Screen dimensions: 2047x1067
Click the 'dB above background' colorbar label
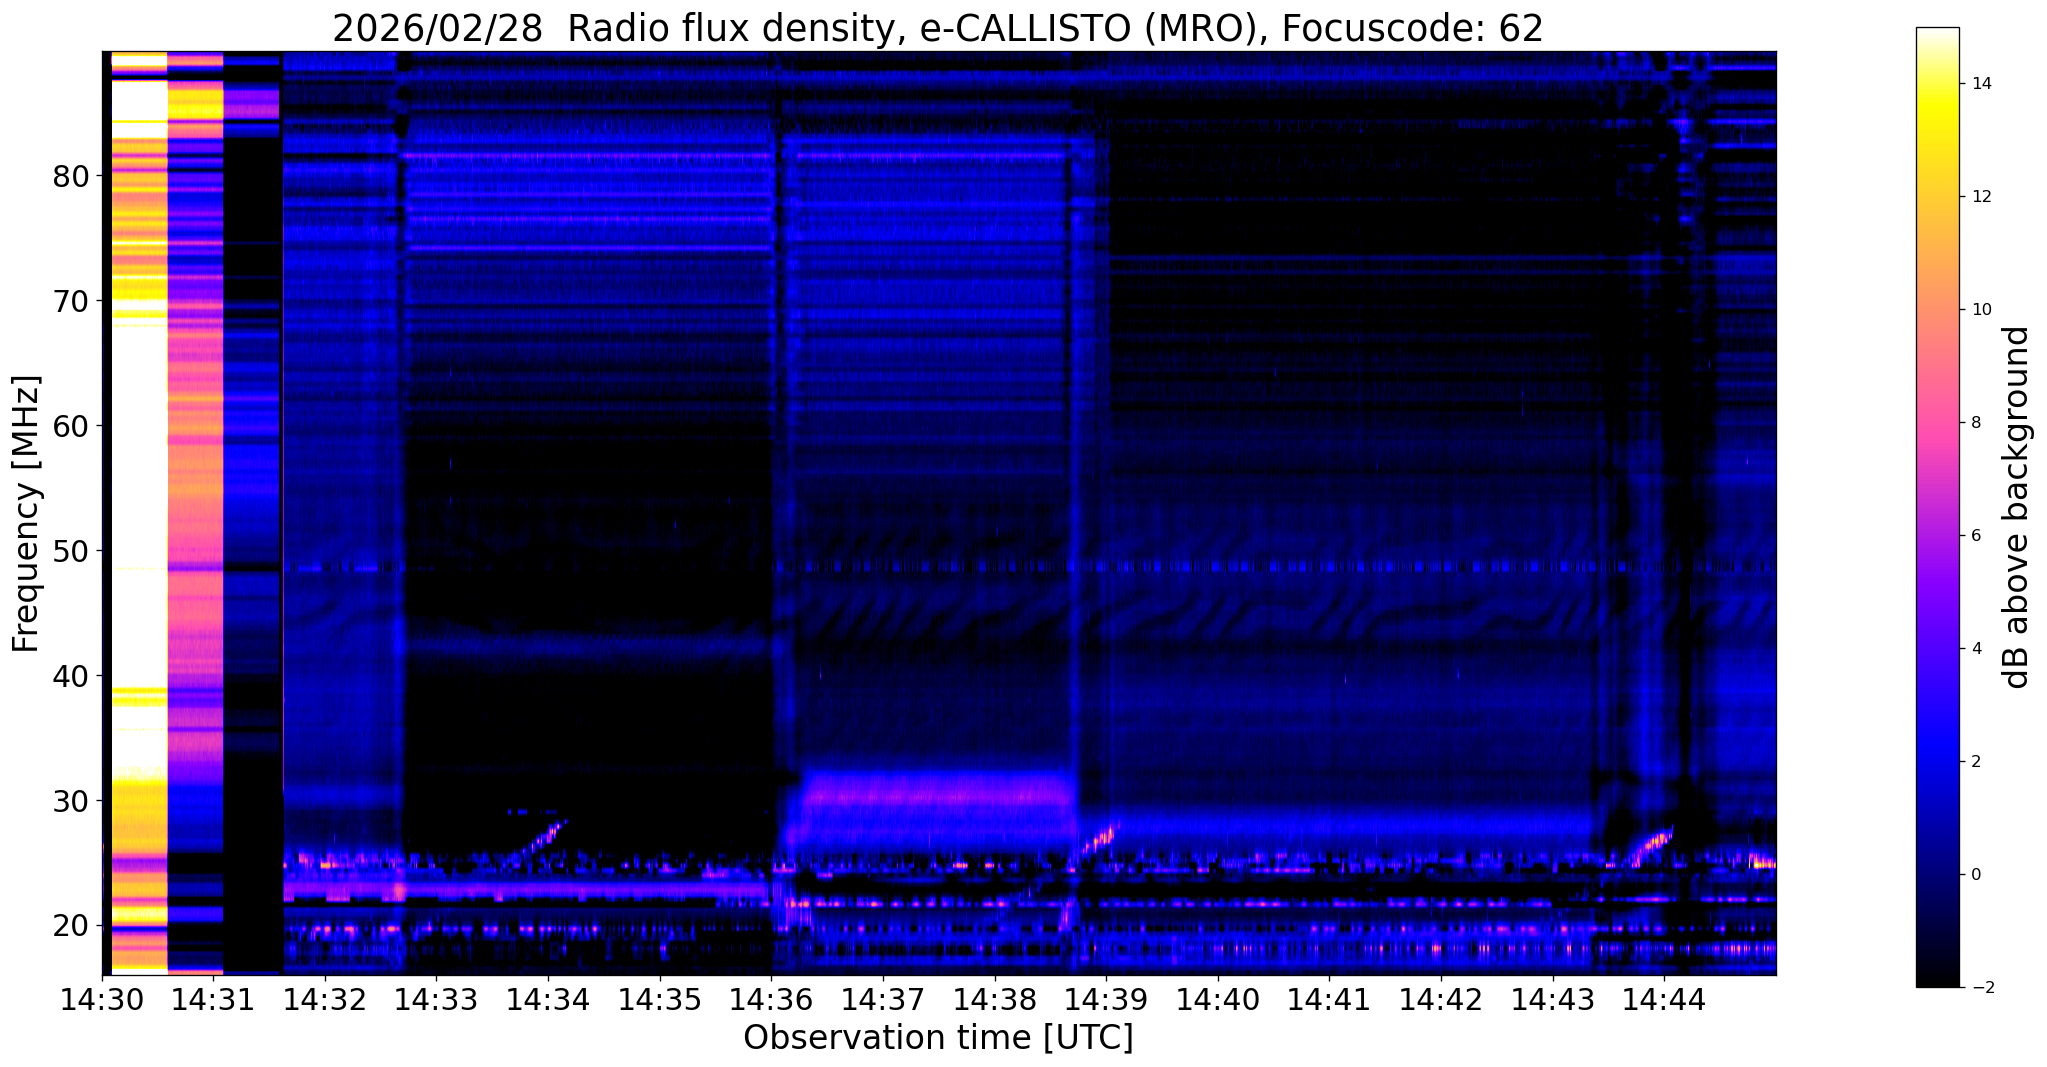pos(2017,507)
